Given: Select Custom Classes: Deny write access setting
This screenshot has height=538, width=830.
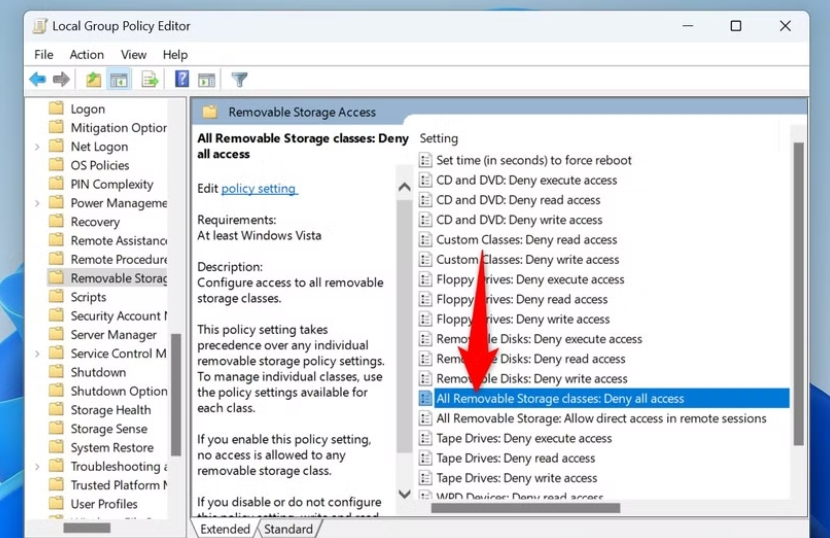Looking at the screenshot, I should [528, 259].
